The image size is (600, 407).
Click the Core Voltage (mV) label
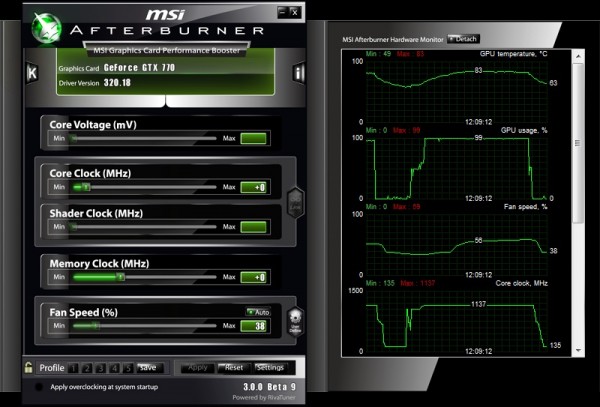click(x=93, y=125)
